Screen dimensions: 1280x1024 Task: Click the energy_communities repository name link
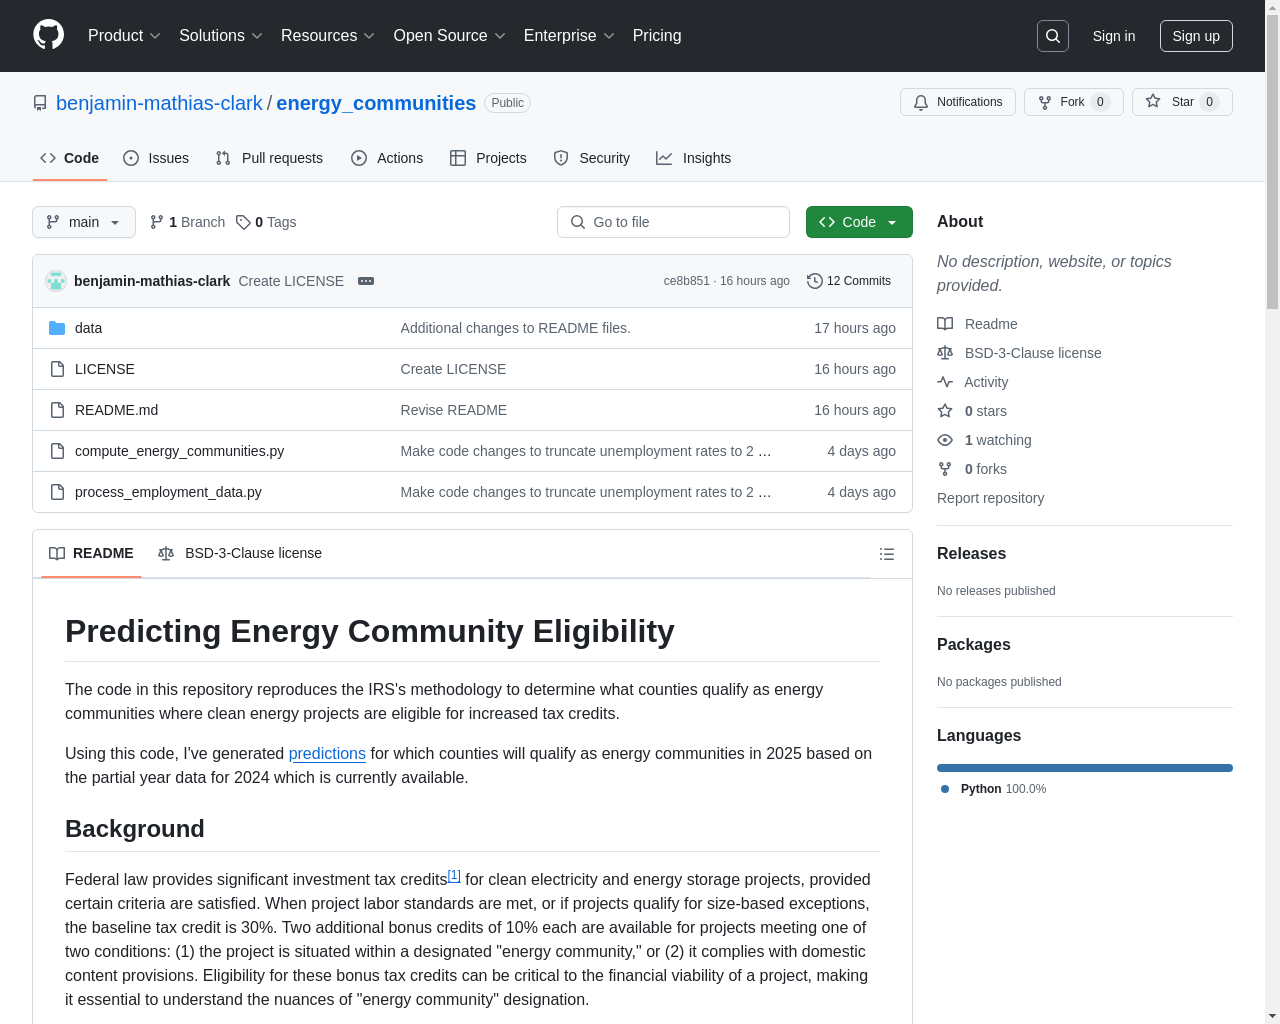pos(376,103)
